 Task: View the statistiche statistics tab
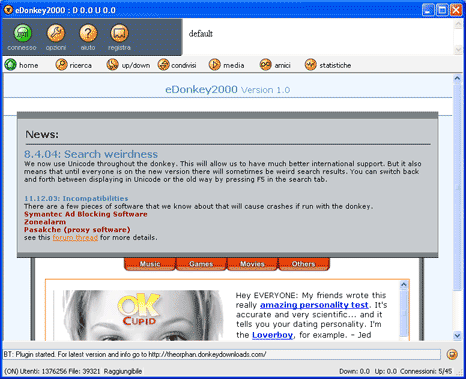click(x=328, y=65)
